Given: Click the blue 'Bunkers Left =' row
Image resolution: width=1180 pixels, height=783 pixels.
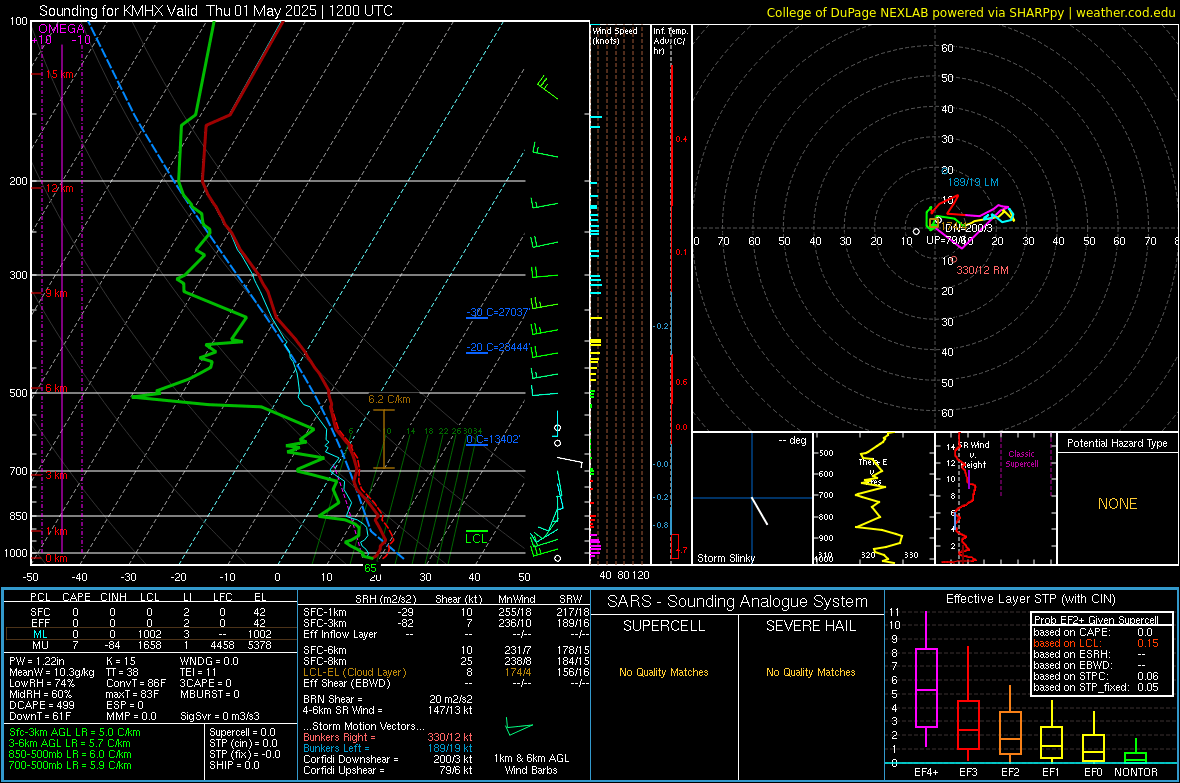Looking at the screenshot, I should [x=388, y=748].
